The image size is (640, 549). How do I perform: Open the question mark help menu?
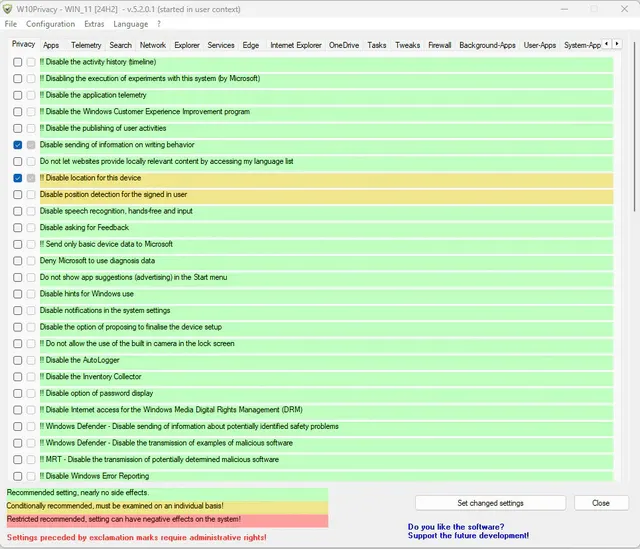(x=158, y=24)
